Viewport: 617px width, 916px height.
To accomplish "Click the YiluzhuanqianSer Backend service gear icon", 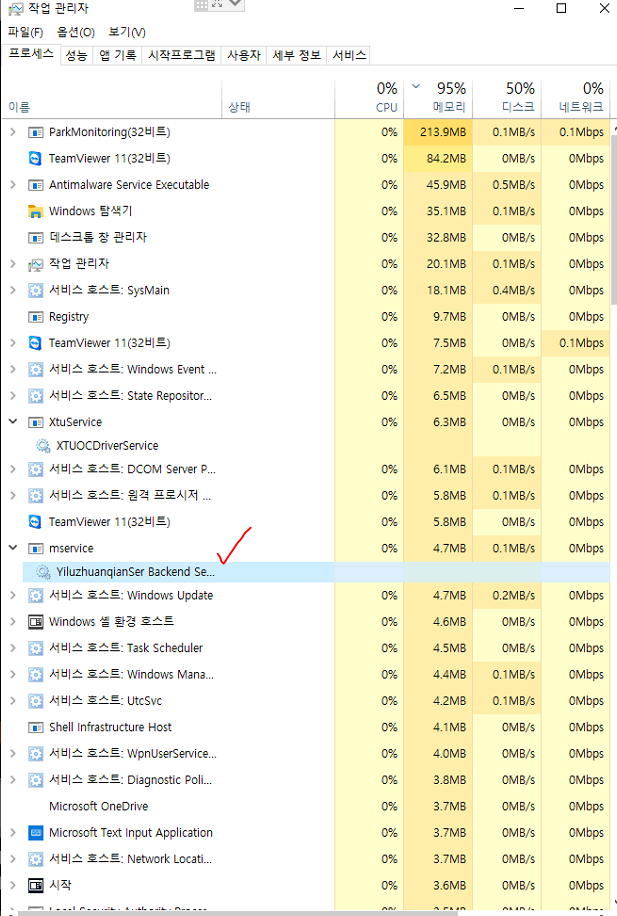I will 43,572.
